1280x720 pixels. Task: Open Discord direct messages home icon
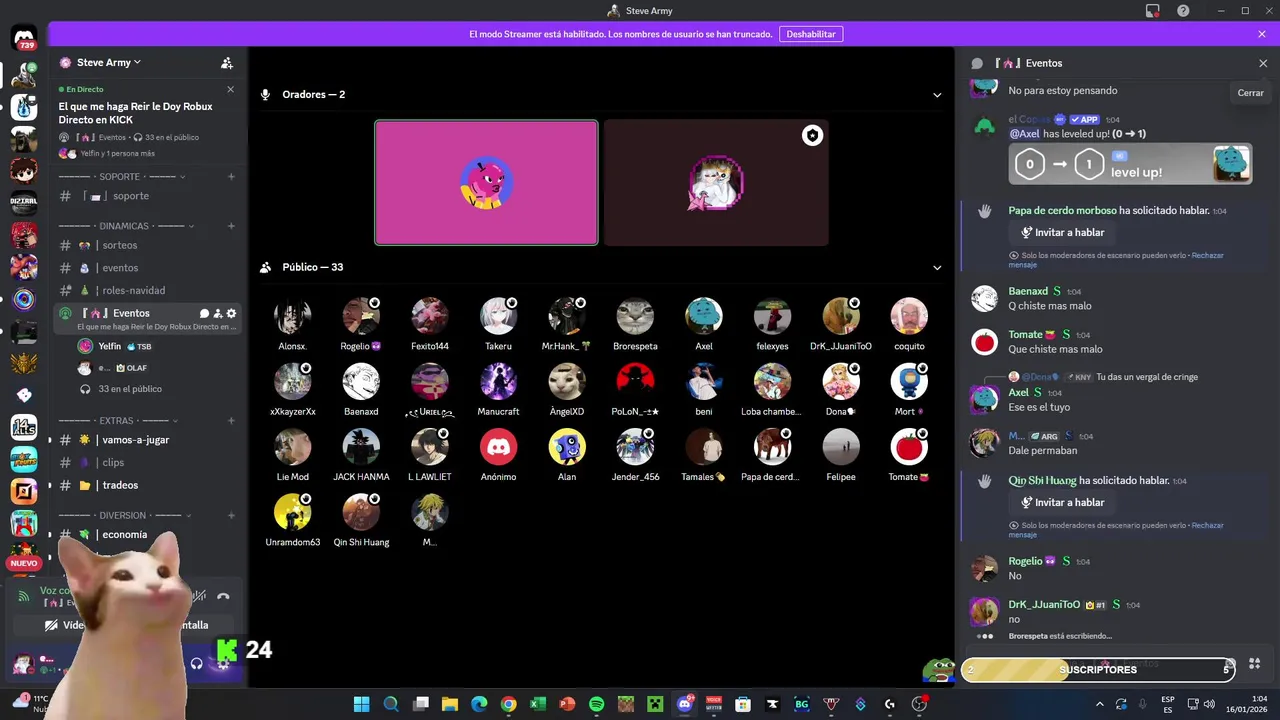[24, 40]
